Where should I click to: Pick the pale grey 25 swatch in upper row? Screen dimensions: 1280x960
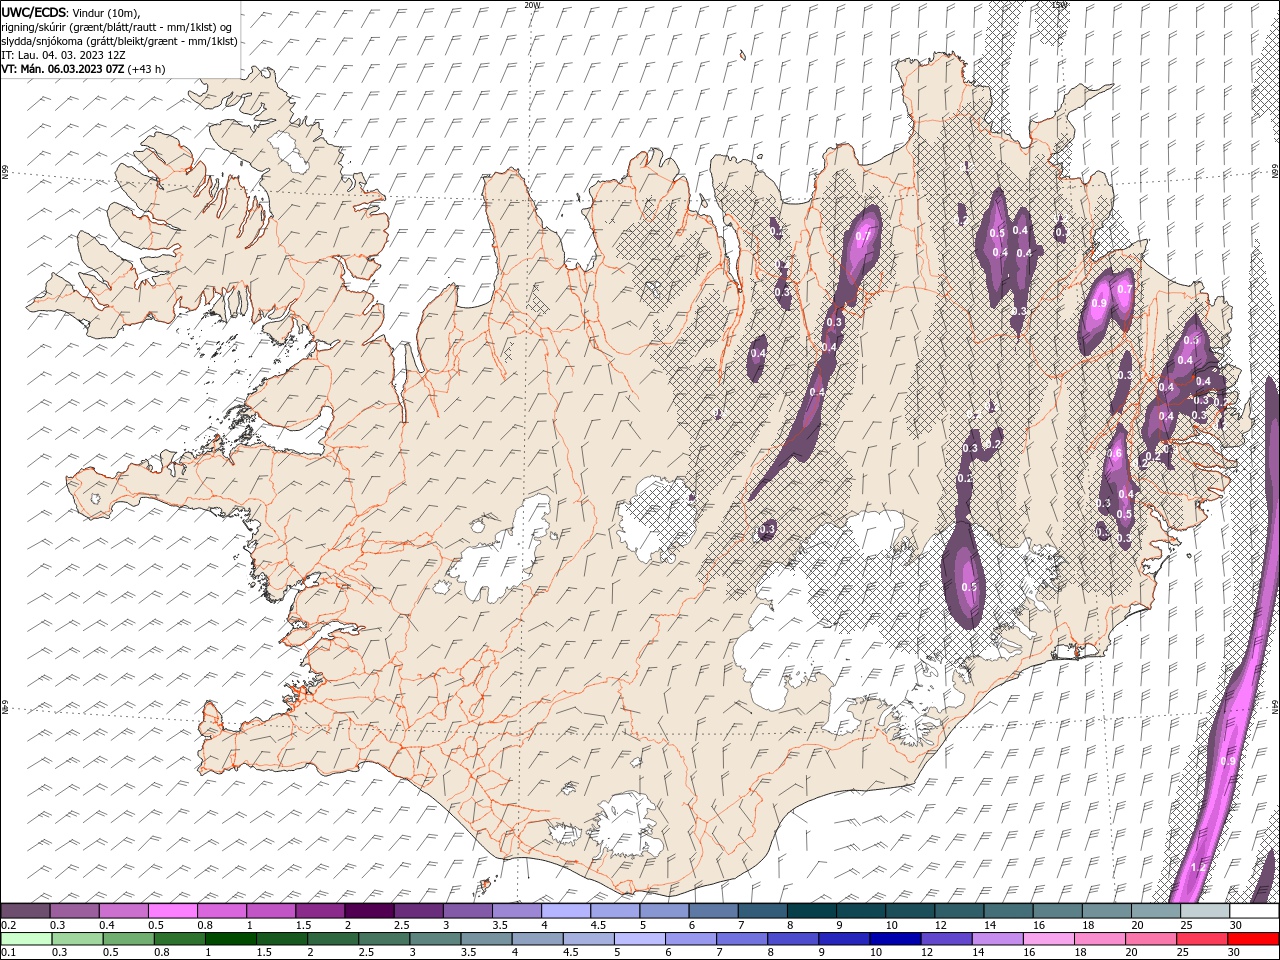(x=1205, y=911)
